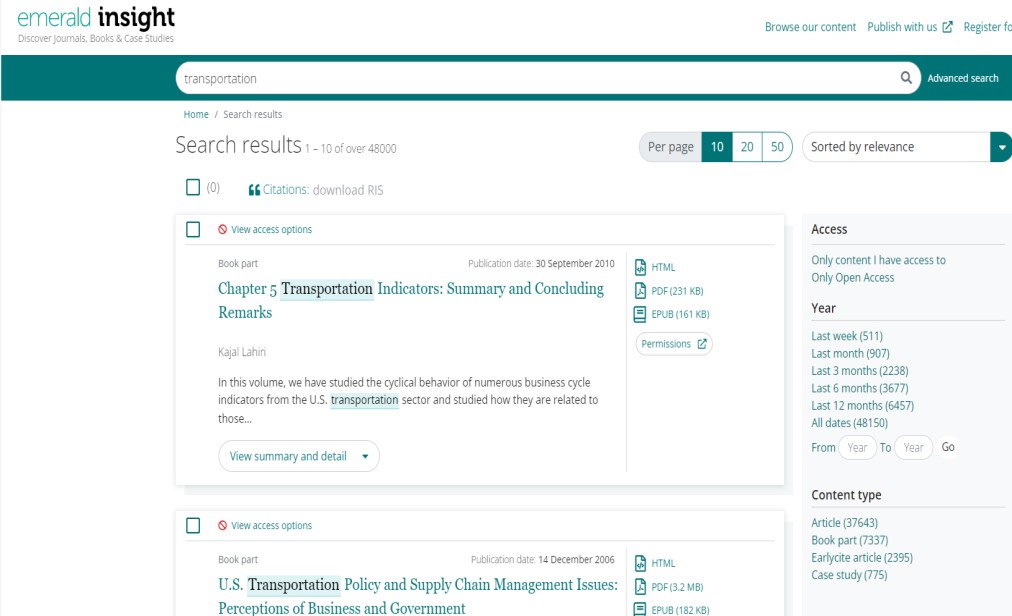Screen dimensions: 1012x616
Task: Click the search magnifier icon
Action: (906, 78)
